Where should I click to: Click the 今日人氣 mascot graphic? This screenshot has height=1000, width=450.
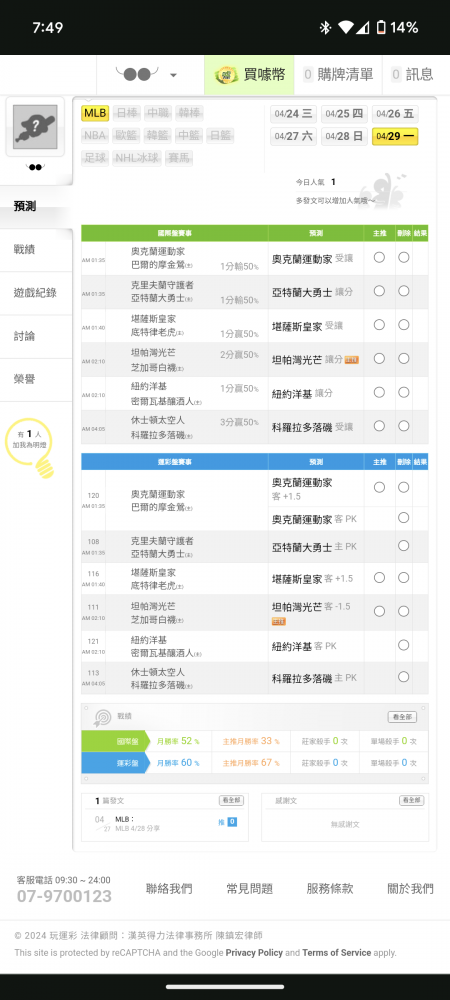coord(382,191)
